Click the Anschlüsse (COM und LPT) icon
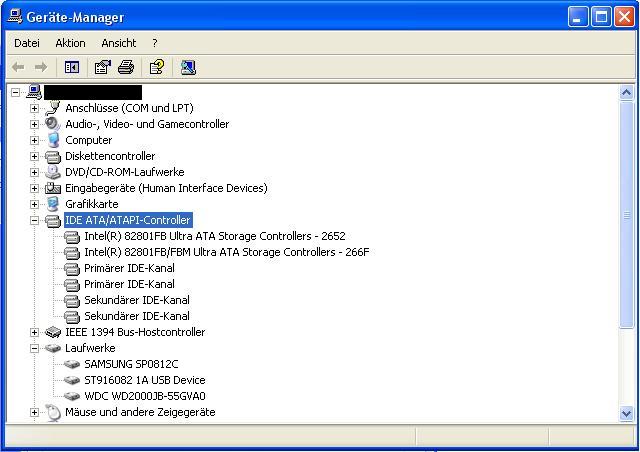This screenshot has width=640, height=452. coord(53,108)
